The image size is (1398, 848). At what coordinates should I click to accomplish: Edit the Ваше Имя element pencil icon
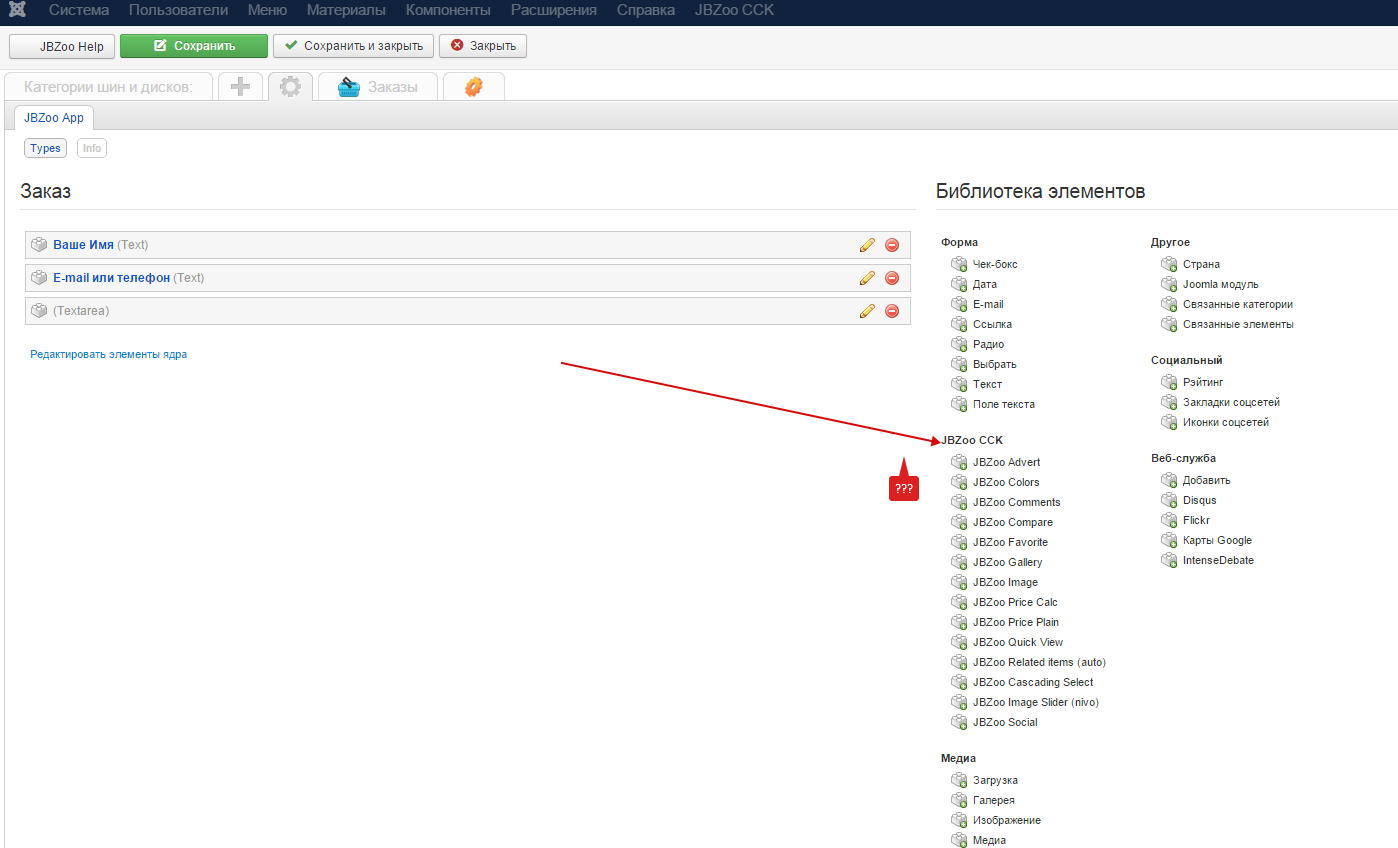[867, 245]
